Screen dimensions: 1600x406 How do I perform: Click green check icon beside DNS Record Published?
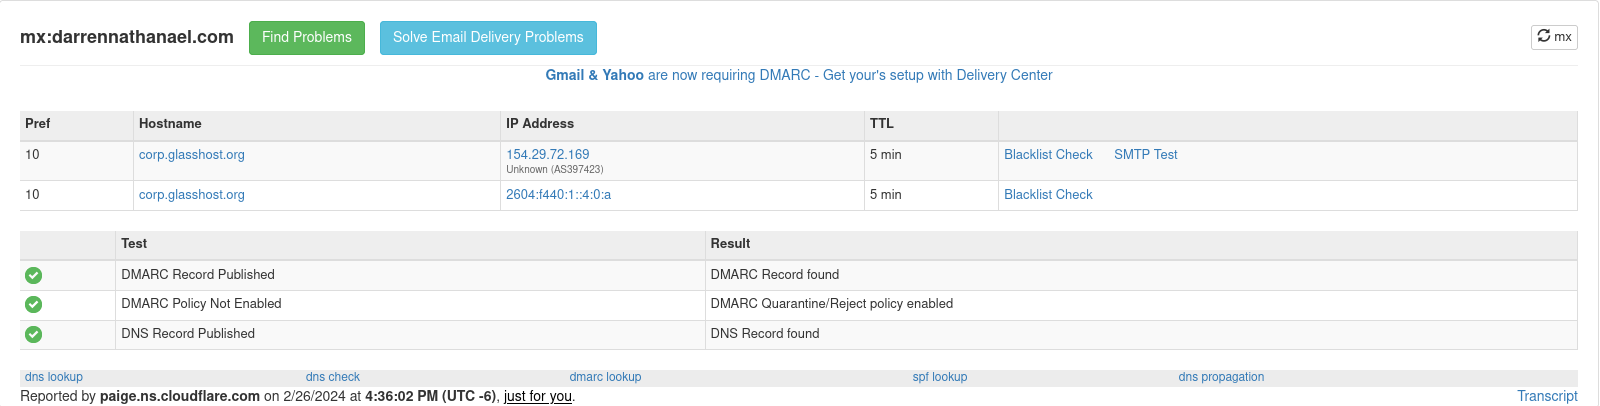(x=34, y=334)
